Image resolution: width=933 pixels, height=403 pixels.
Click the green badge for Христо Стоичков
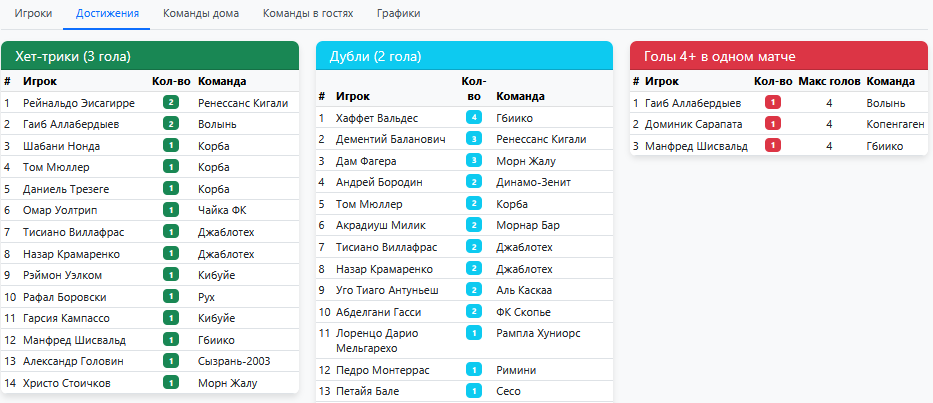[x=171, y=383]
